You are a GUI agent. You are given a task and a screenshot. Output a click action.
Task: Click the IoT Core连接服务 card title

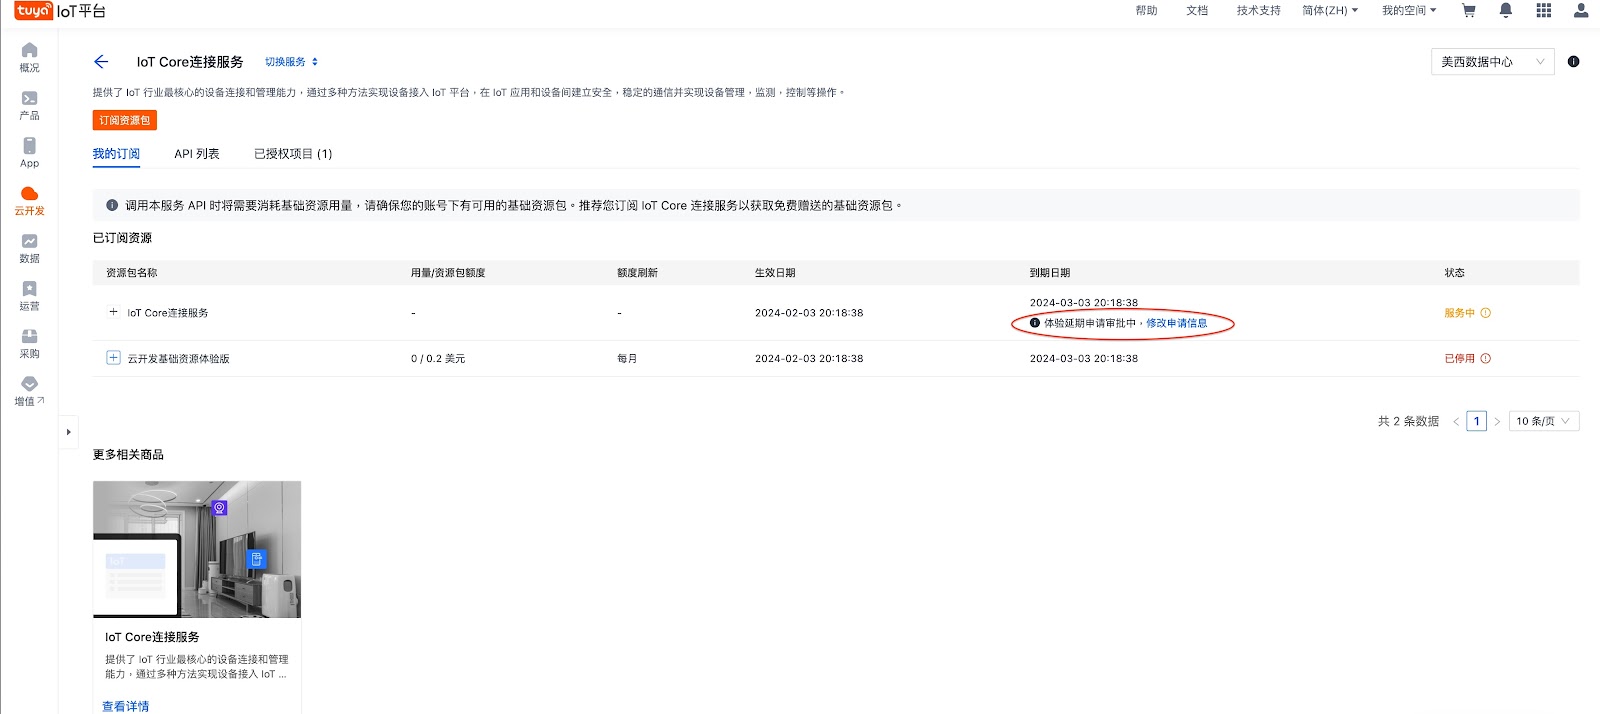[x=152, y=637]
